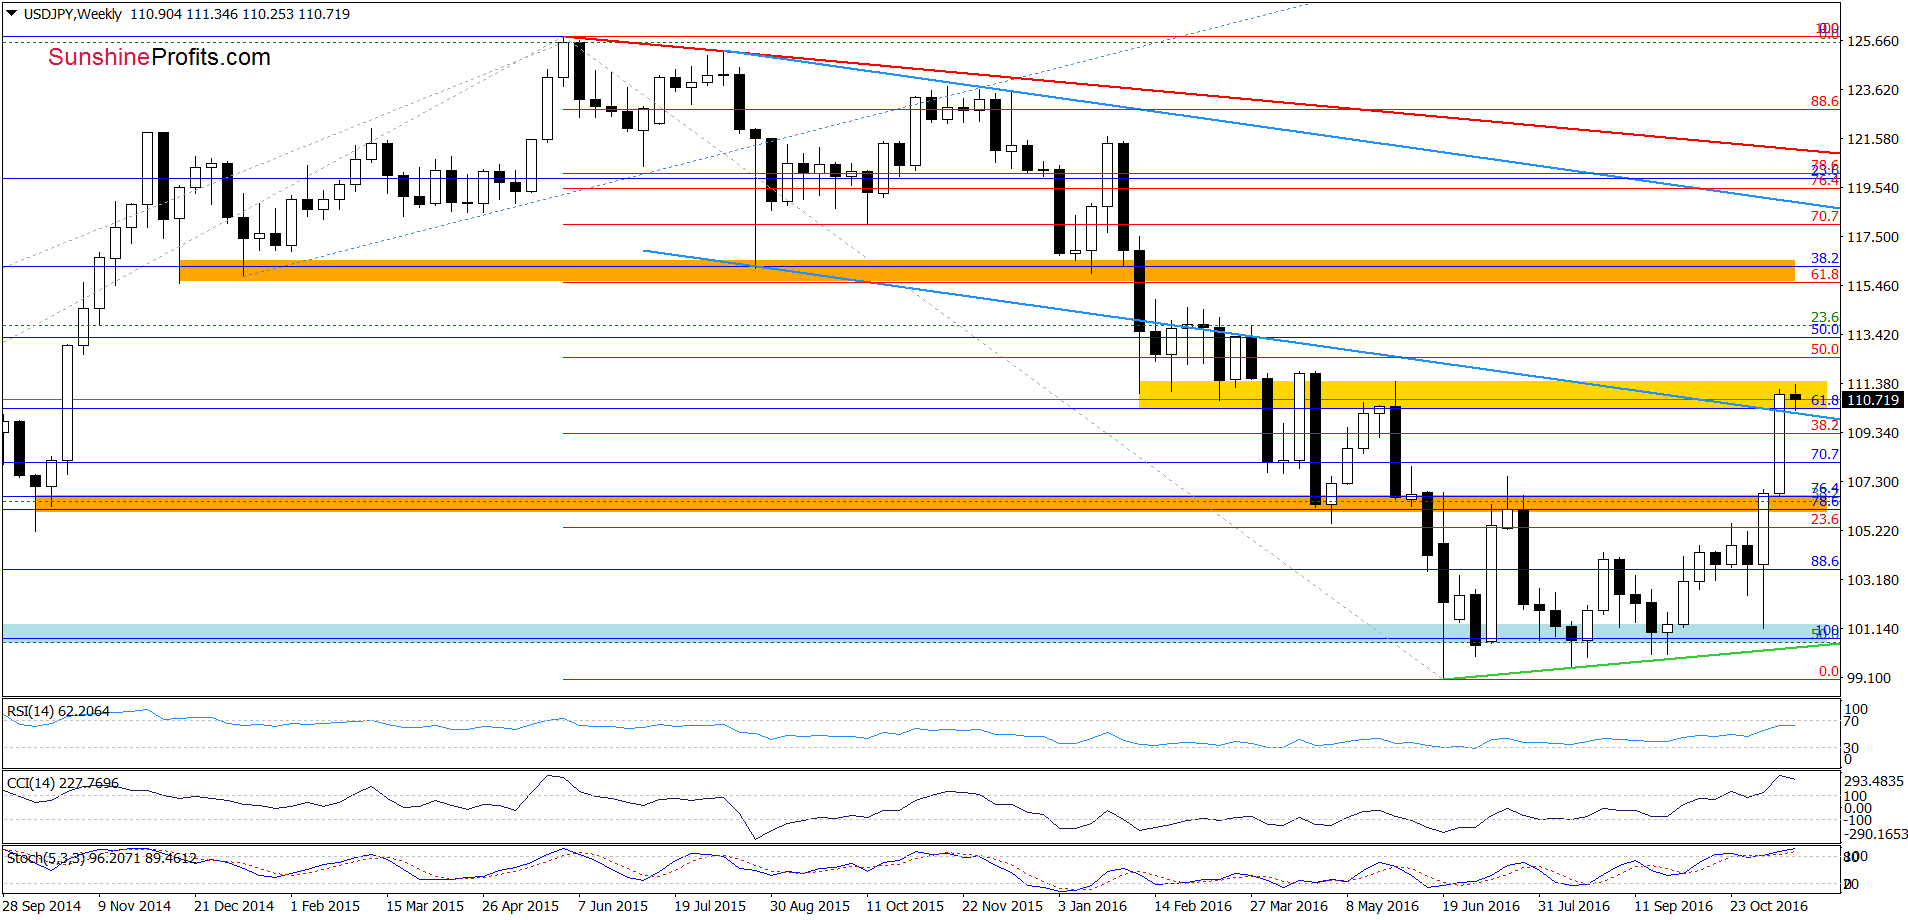Click the 9 Nov 2014 date label
1908x920 pixels.
[x=135, y=906]
